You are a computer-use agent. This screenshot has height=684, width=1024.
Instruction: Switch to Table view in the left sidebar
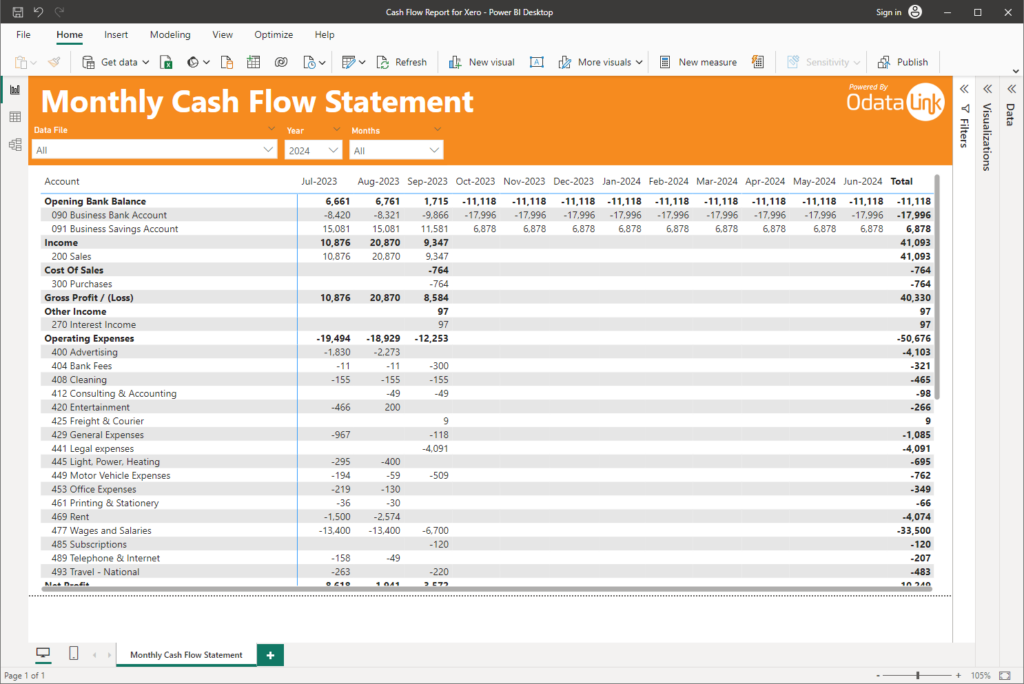(14, 116)
